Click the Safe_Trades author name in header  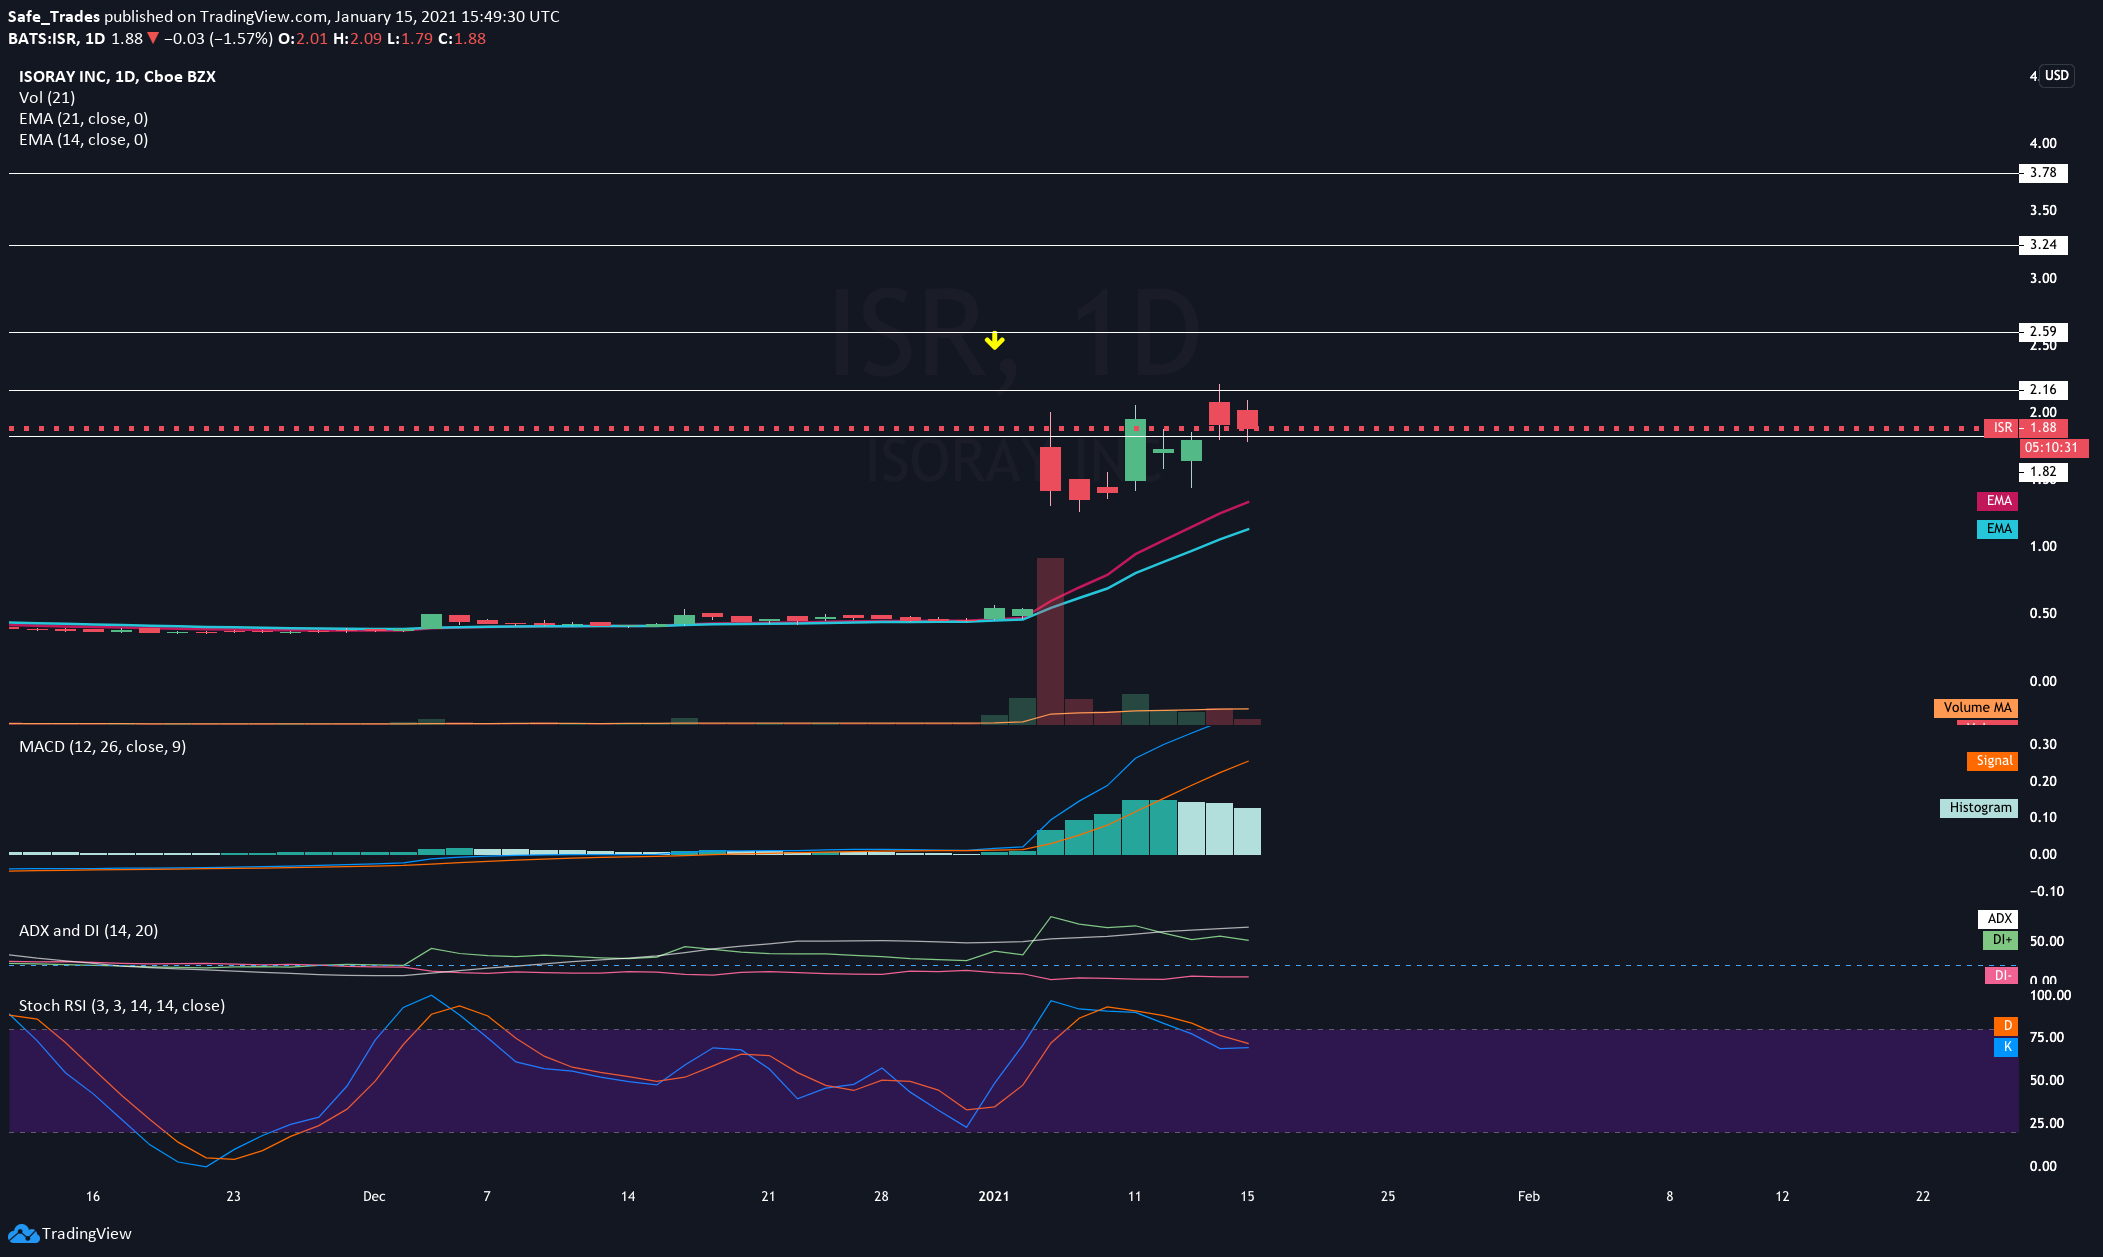click(54, 17)
